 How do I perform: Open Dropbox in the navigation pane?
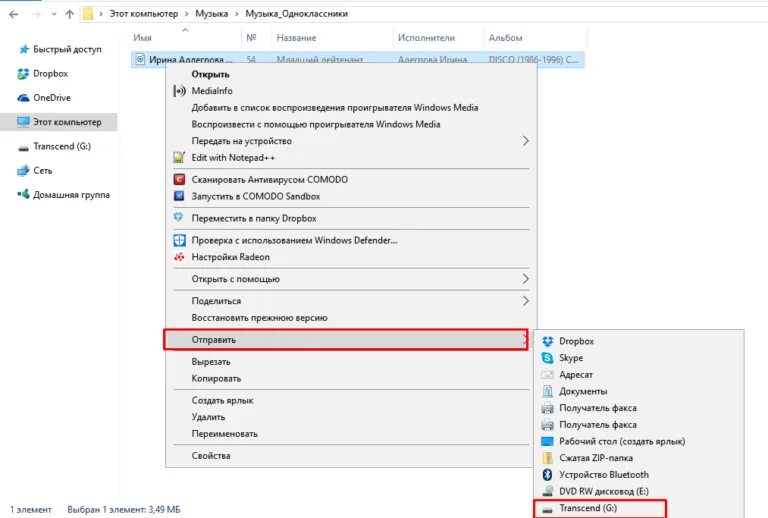pyautogui.click(x=43, y=73)
